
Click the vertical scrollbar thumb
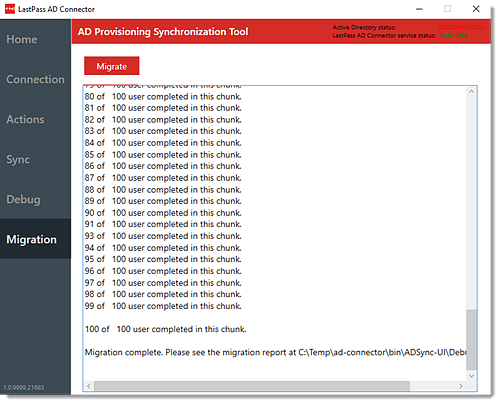point(471,339)
